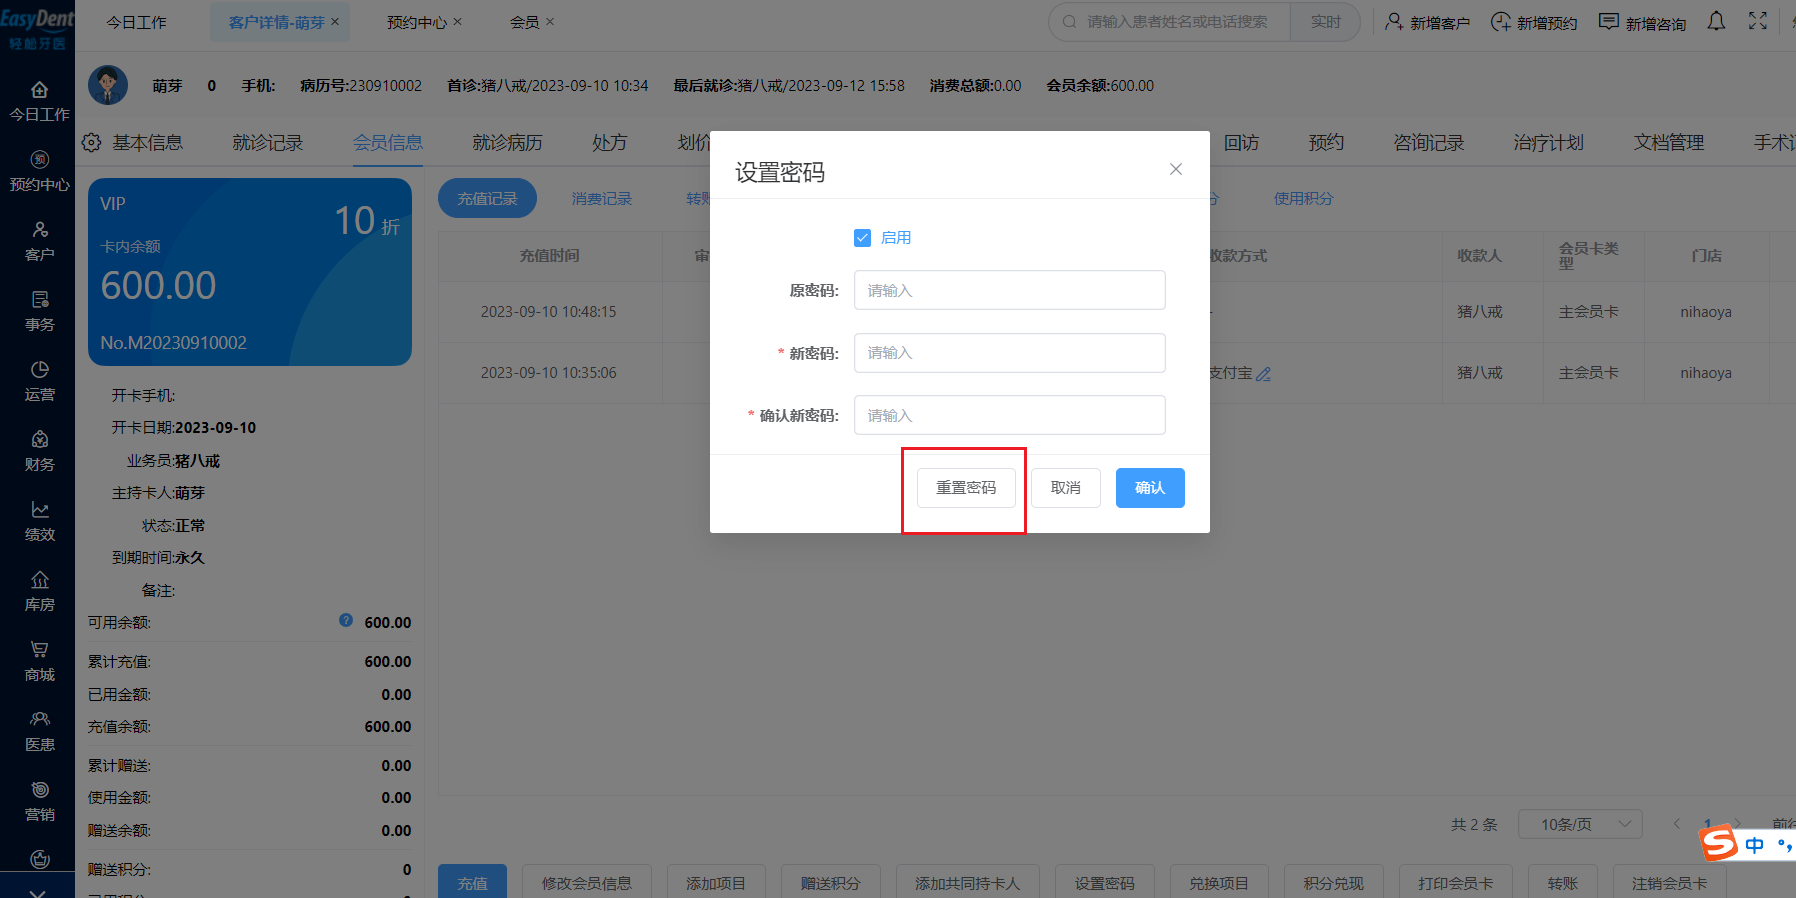The width and height of the screenshot is (1796, 898).
Task: Close the 设置密码 dialog with X
Action: click(x=1176, y=169)
